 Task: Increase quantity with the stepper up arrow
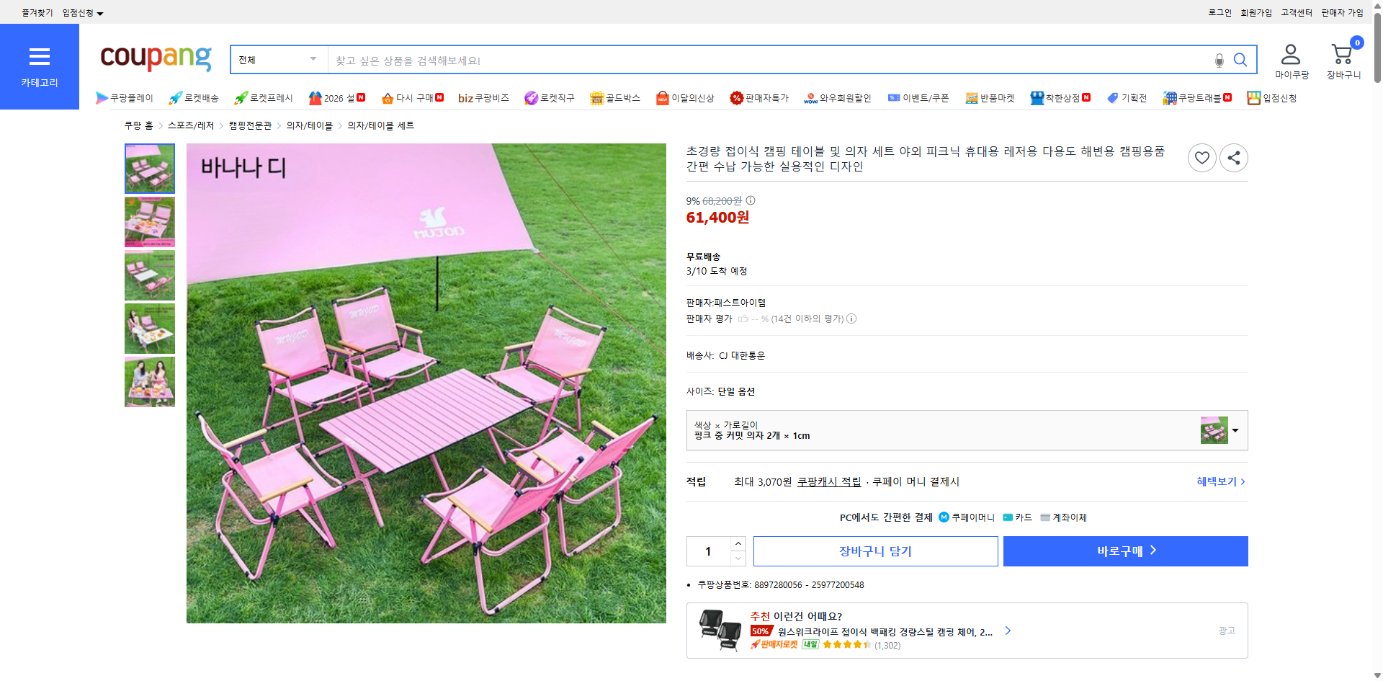point(737,544)
